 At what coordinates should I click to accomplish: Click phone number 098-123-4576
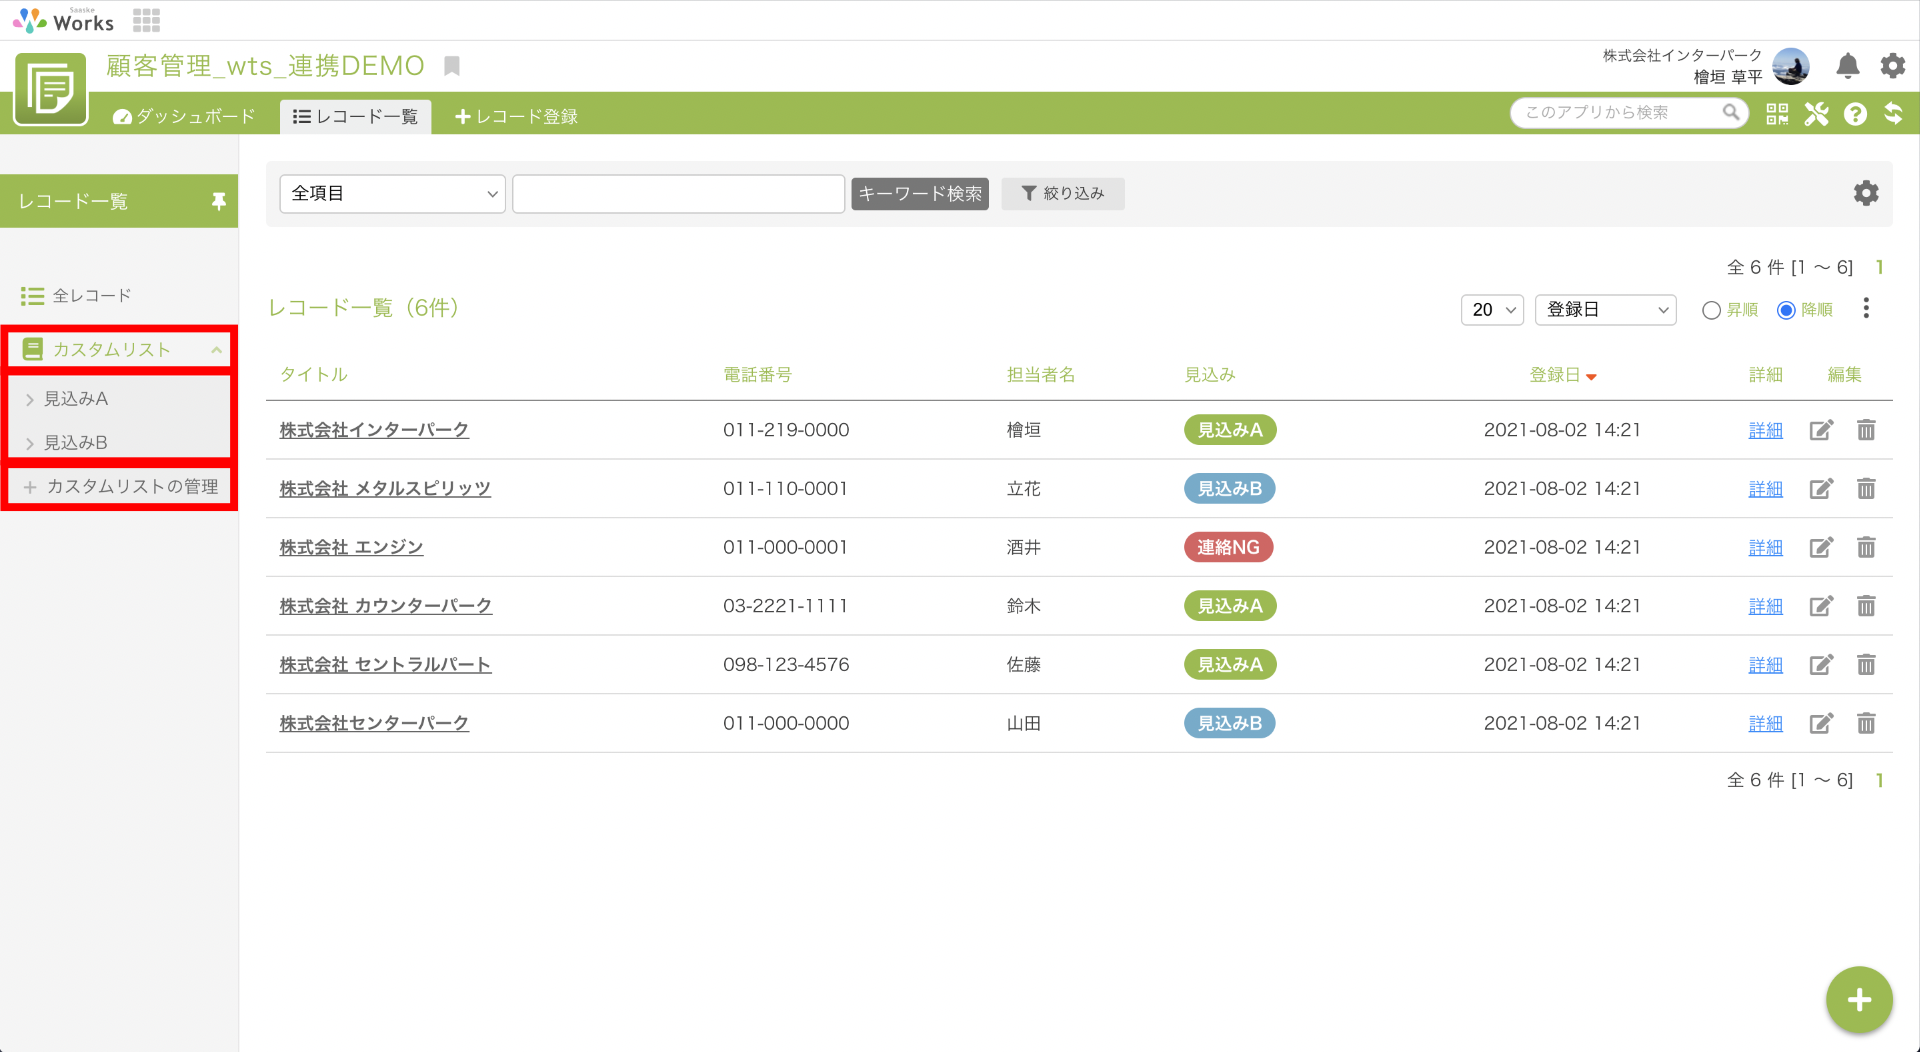click(786, 665)
